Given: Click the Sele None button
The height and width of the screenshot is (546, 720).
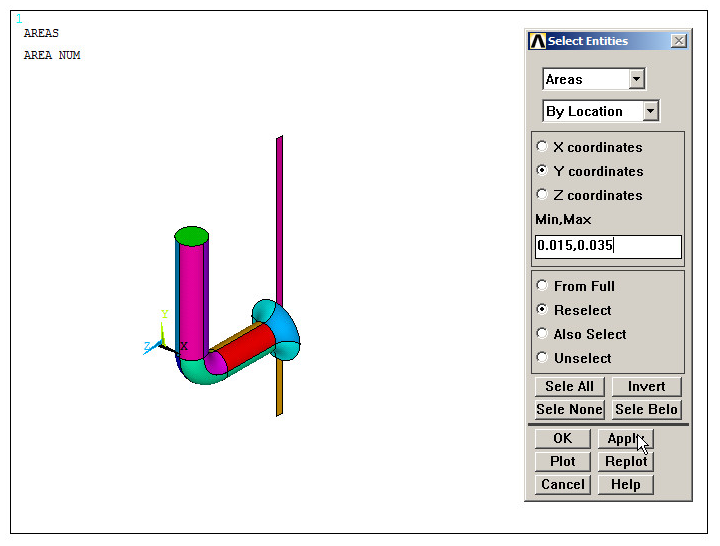Looking at the screenshot, I should [x=569, y=409].
